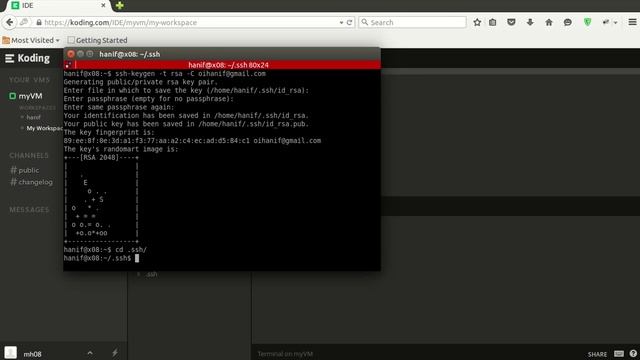The height and width of the screenshot is (360, 640).
Task: Click the browser back arrow button
Action: [9, 22]
